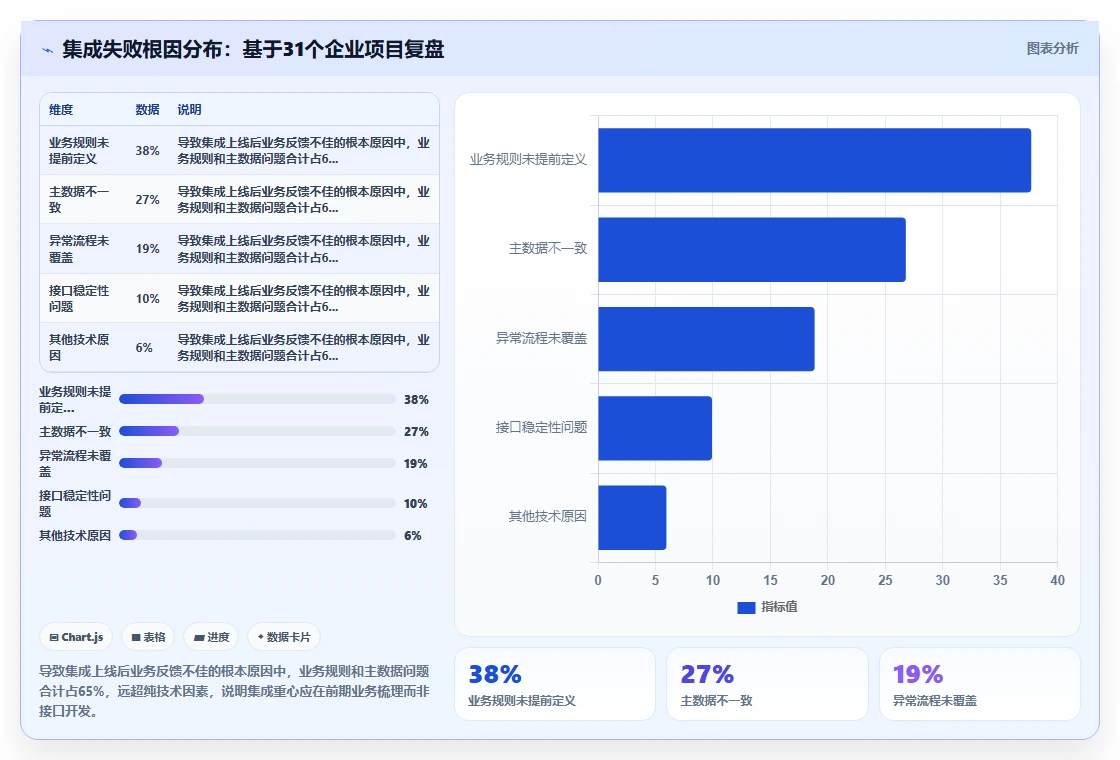Click the lightning icon beside the title

pyautogui.click(x=48, y=50)
